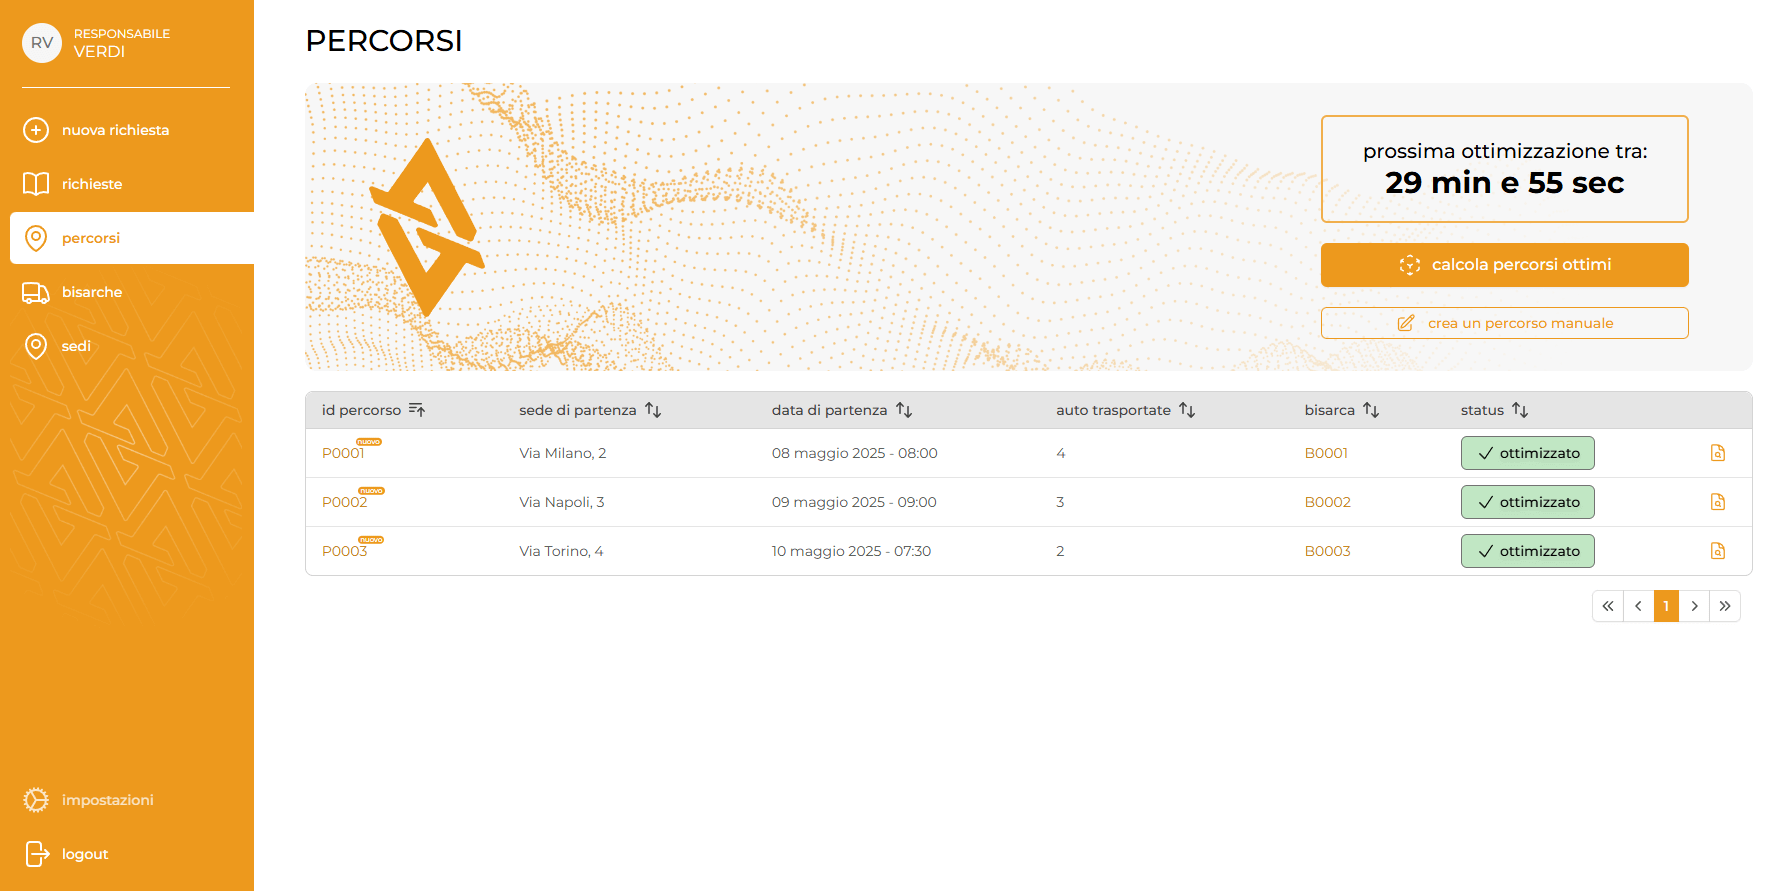Sort table by data di partenza

(904, 410)
